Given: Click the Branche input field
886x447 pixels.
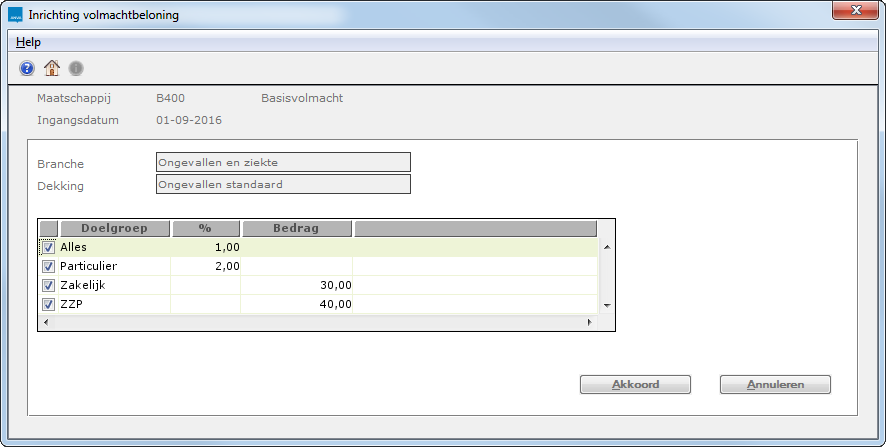Looking at the screenshot, I should [283, 163].
